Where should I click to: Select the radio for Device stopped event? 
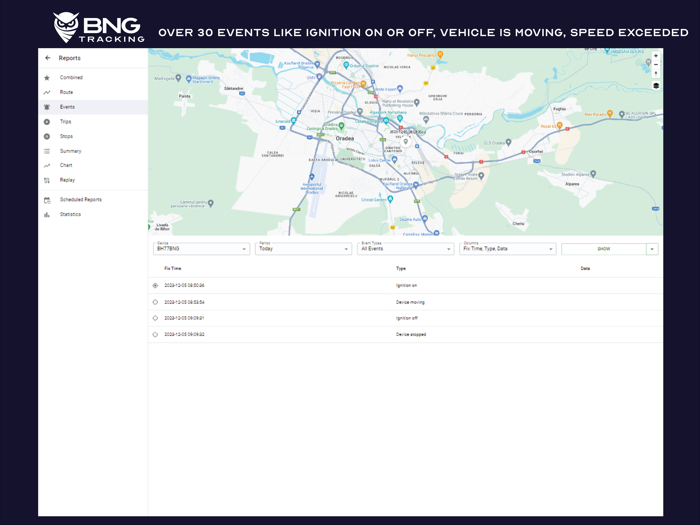click(x=155, y=334)
